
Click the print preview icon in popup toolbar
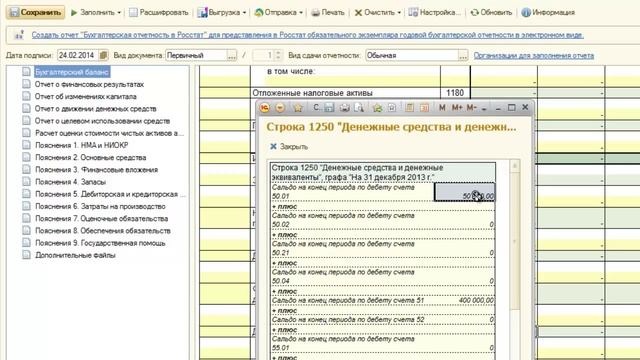(x=359, y=108)
